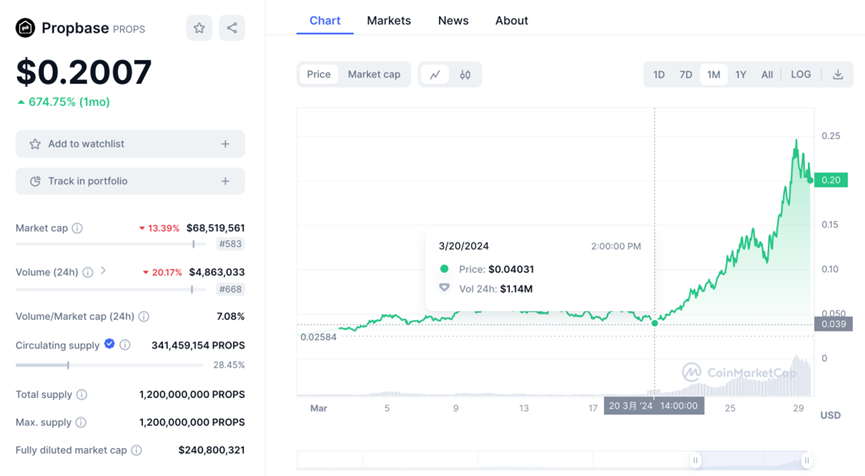Open the About tab

coord(511,20)
